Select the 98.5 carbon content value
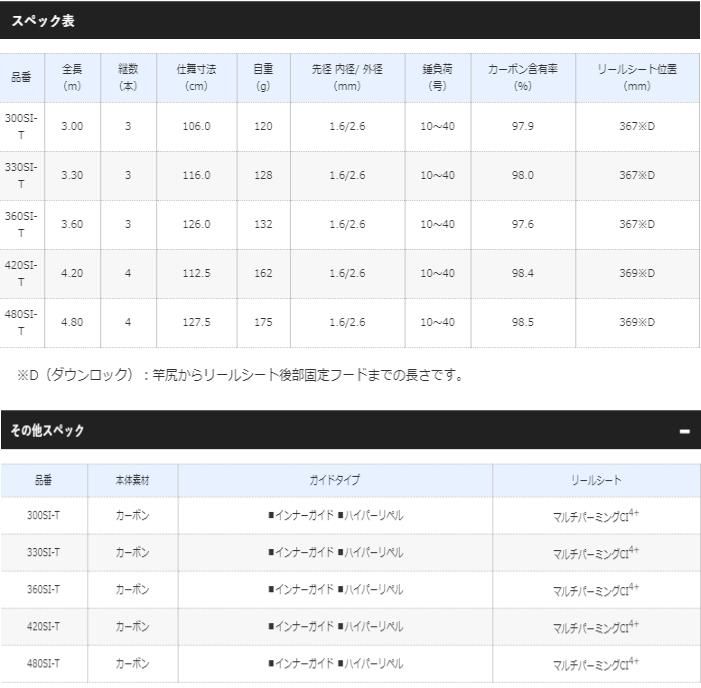The image size is (701, 688). (523, 322)
